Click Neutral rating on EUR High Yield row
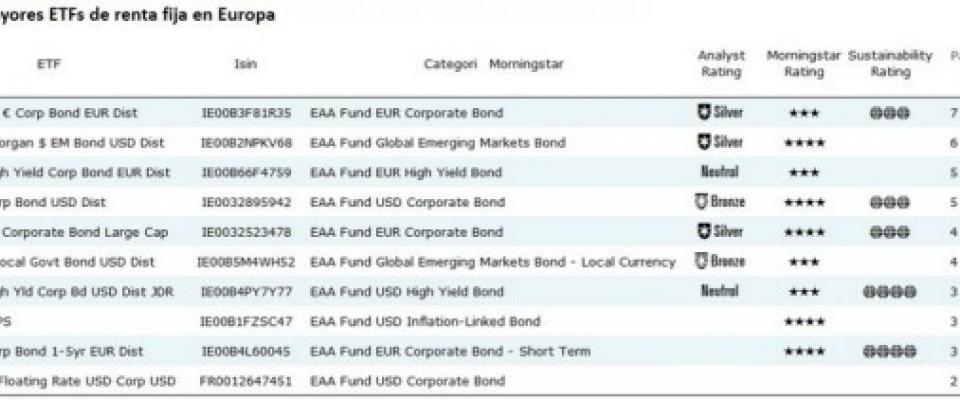 [x=720, y=172]
